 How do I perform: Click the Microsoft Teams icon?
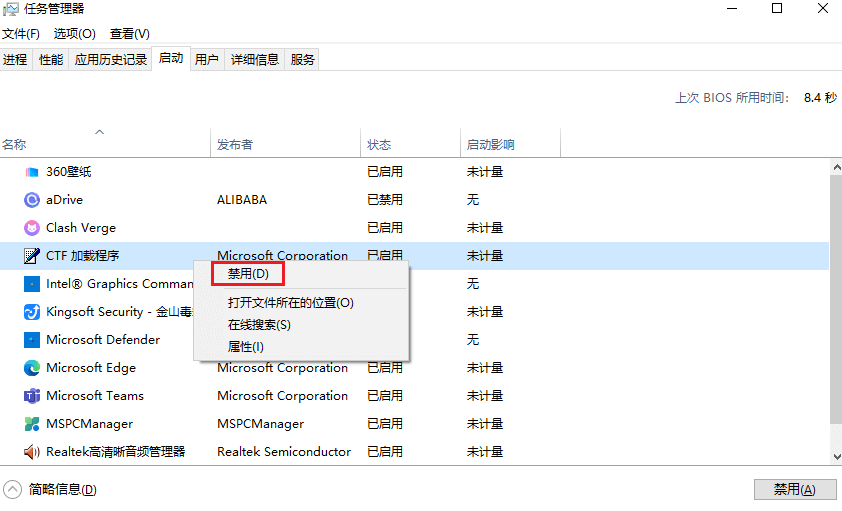[x=32, y=396]
